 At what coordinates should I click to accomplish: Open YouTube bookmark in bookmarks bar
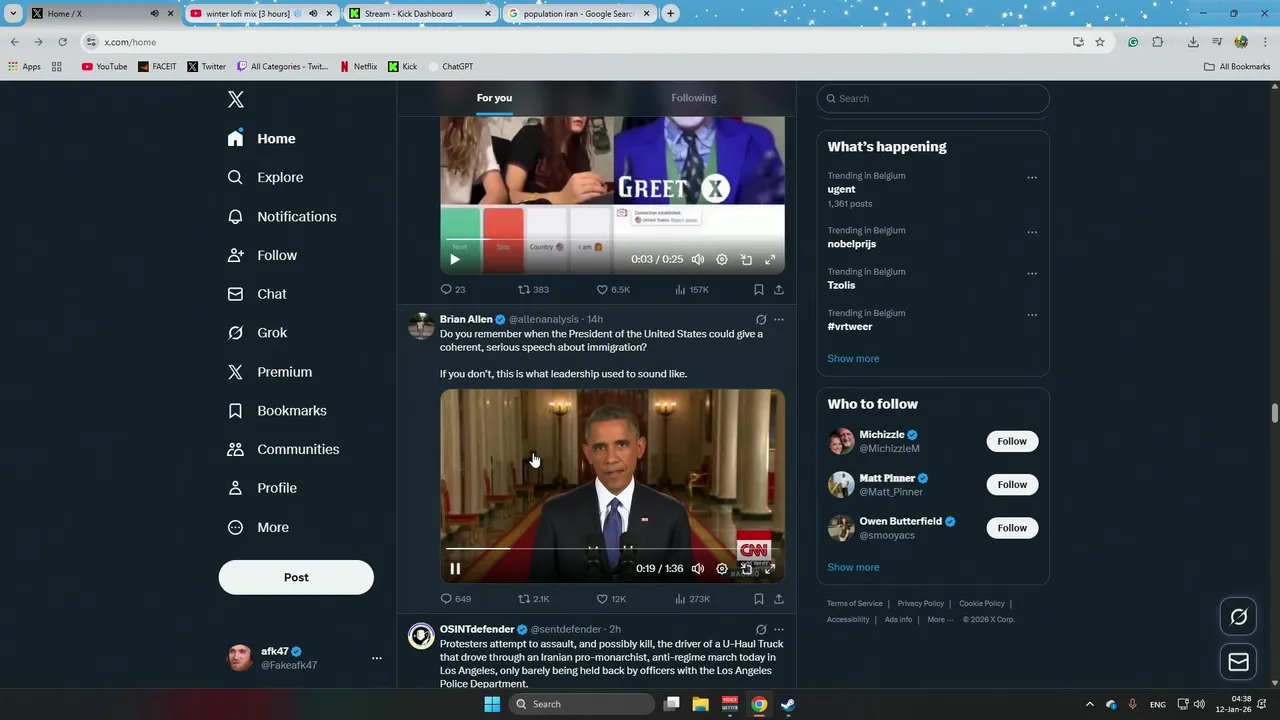coord(104,66)
